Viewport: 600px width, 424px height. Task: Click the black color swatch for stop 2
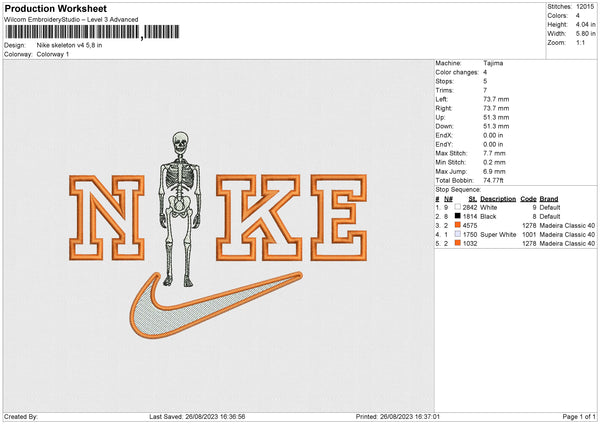[x=458, y=216]
